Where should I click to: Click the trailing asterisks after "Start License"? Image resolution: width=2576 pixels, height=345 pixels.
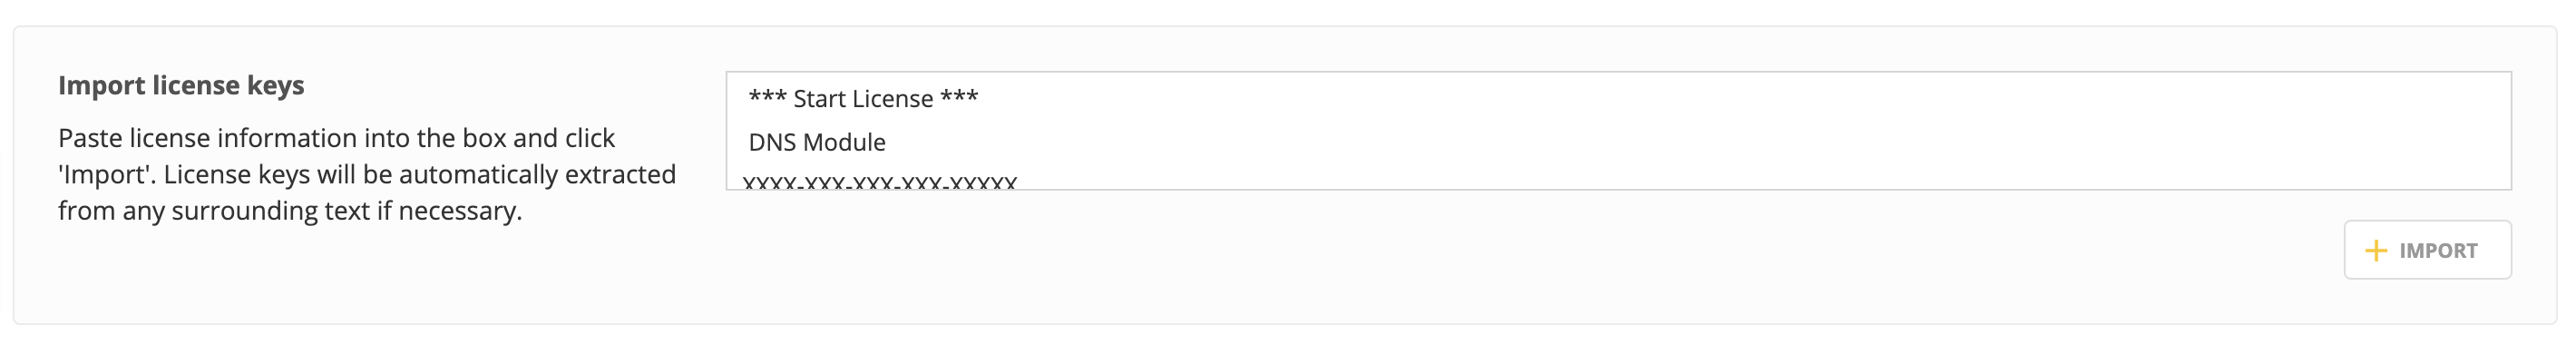point(959,97)
